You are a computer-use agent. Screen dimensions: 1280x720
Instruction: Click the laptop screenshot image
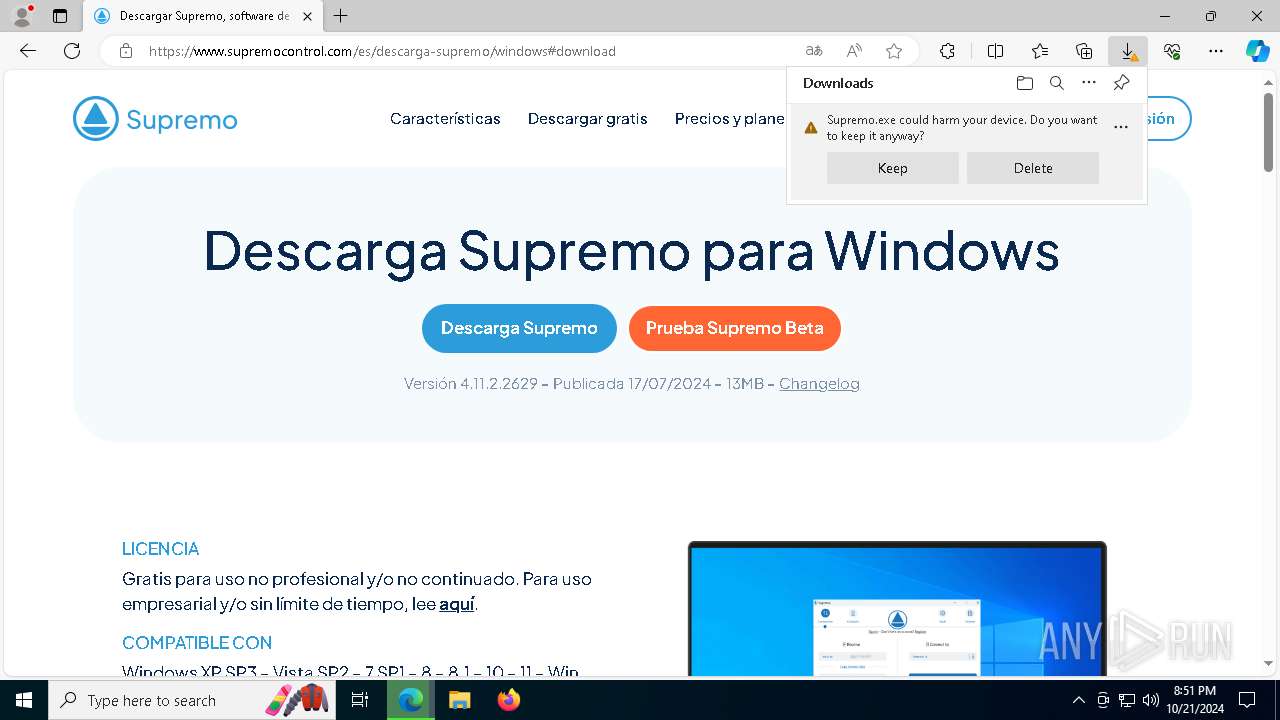coord(897,608)
